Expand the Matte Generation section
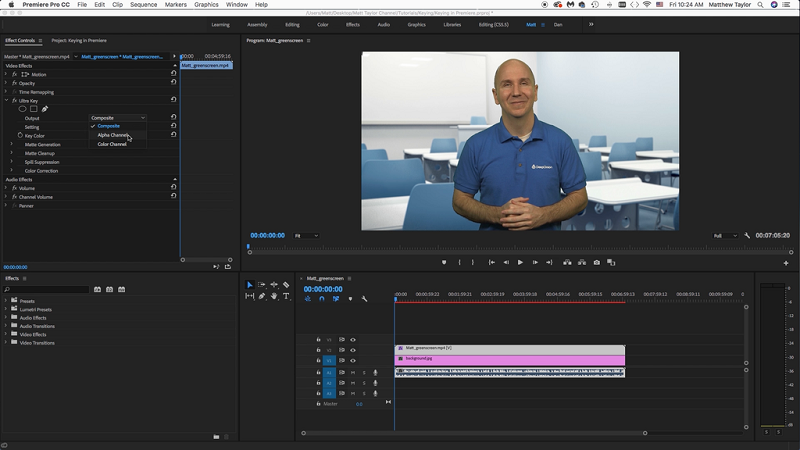 coord(12,144)
